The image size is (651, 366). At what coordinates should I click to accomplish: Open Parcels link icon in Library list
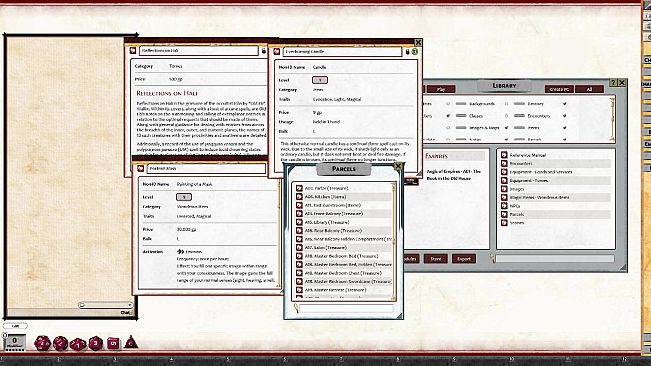504,215
